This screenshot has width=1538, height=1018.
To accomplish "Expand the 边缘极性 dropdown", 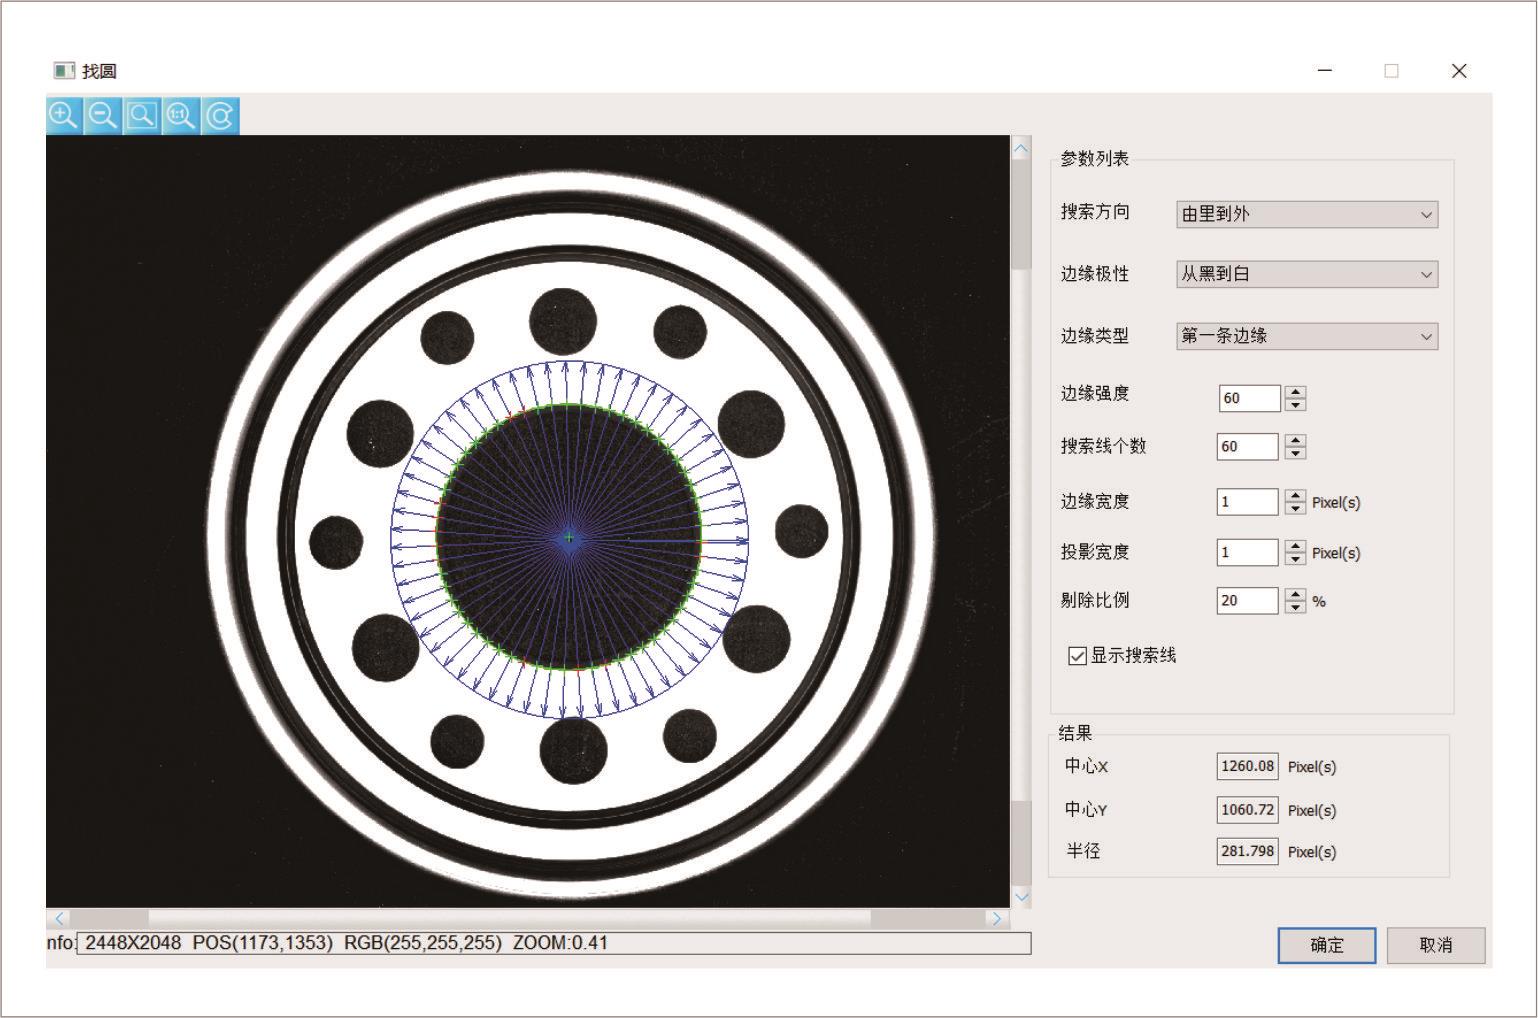I will (x=1306, y=274).
